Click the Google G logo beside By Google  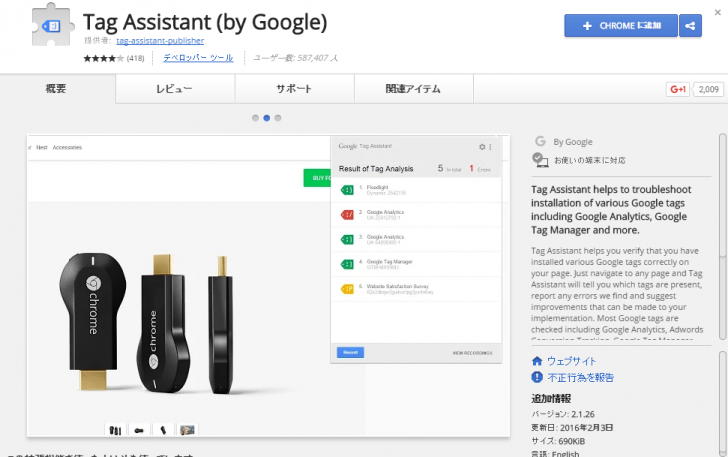(x=540, y=141)
